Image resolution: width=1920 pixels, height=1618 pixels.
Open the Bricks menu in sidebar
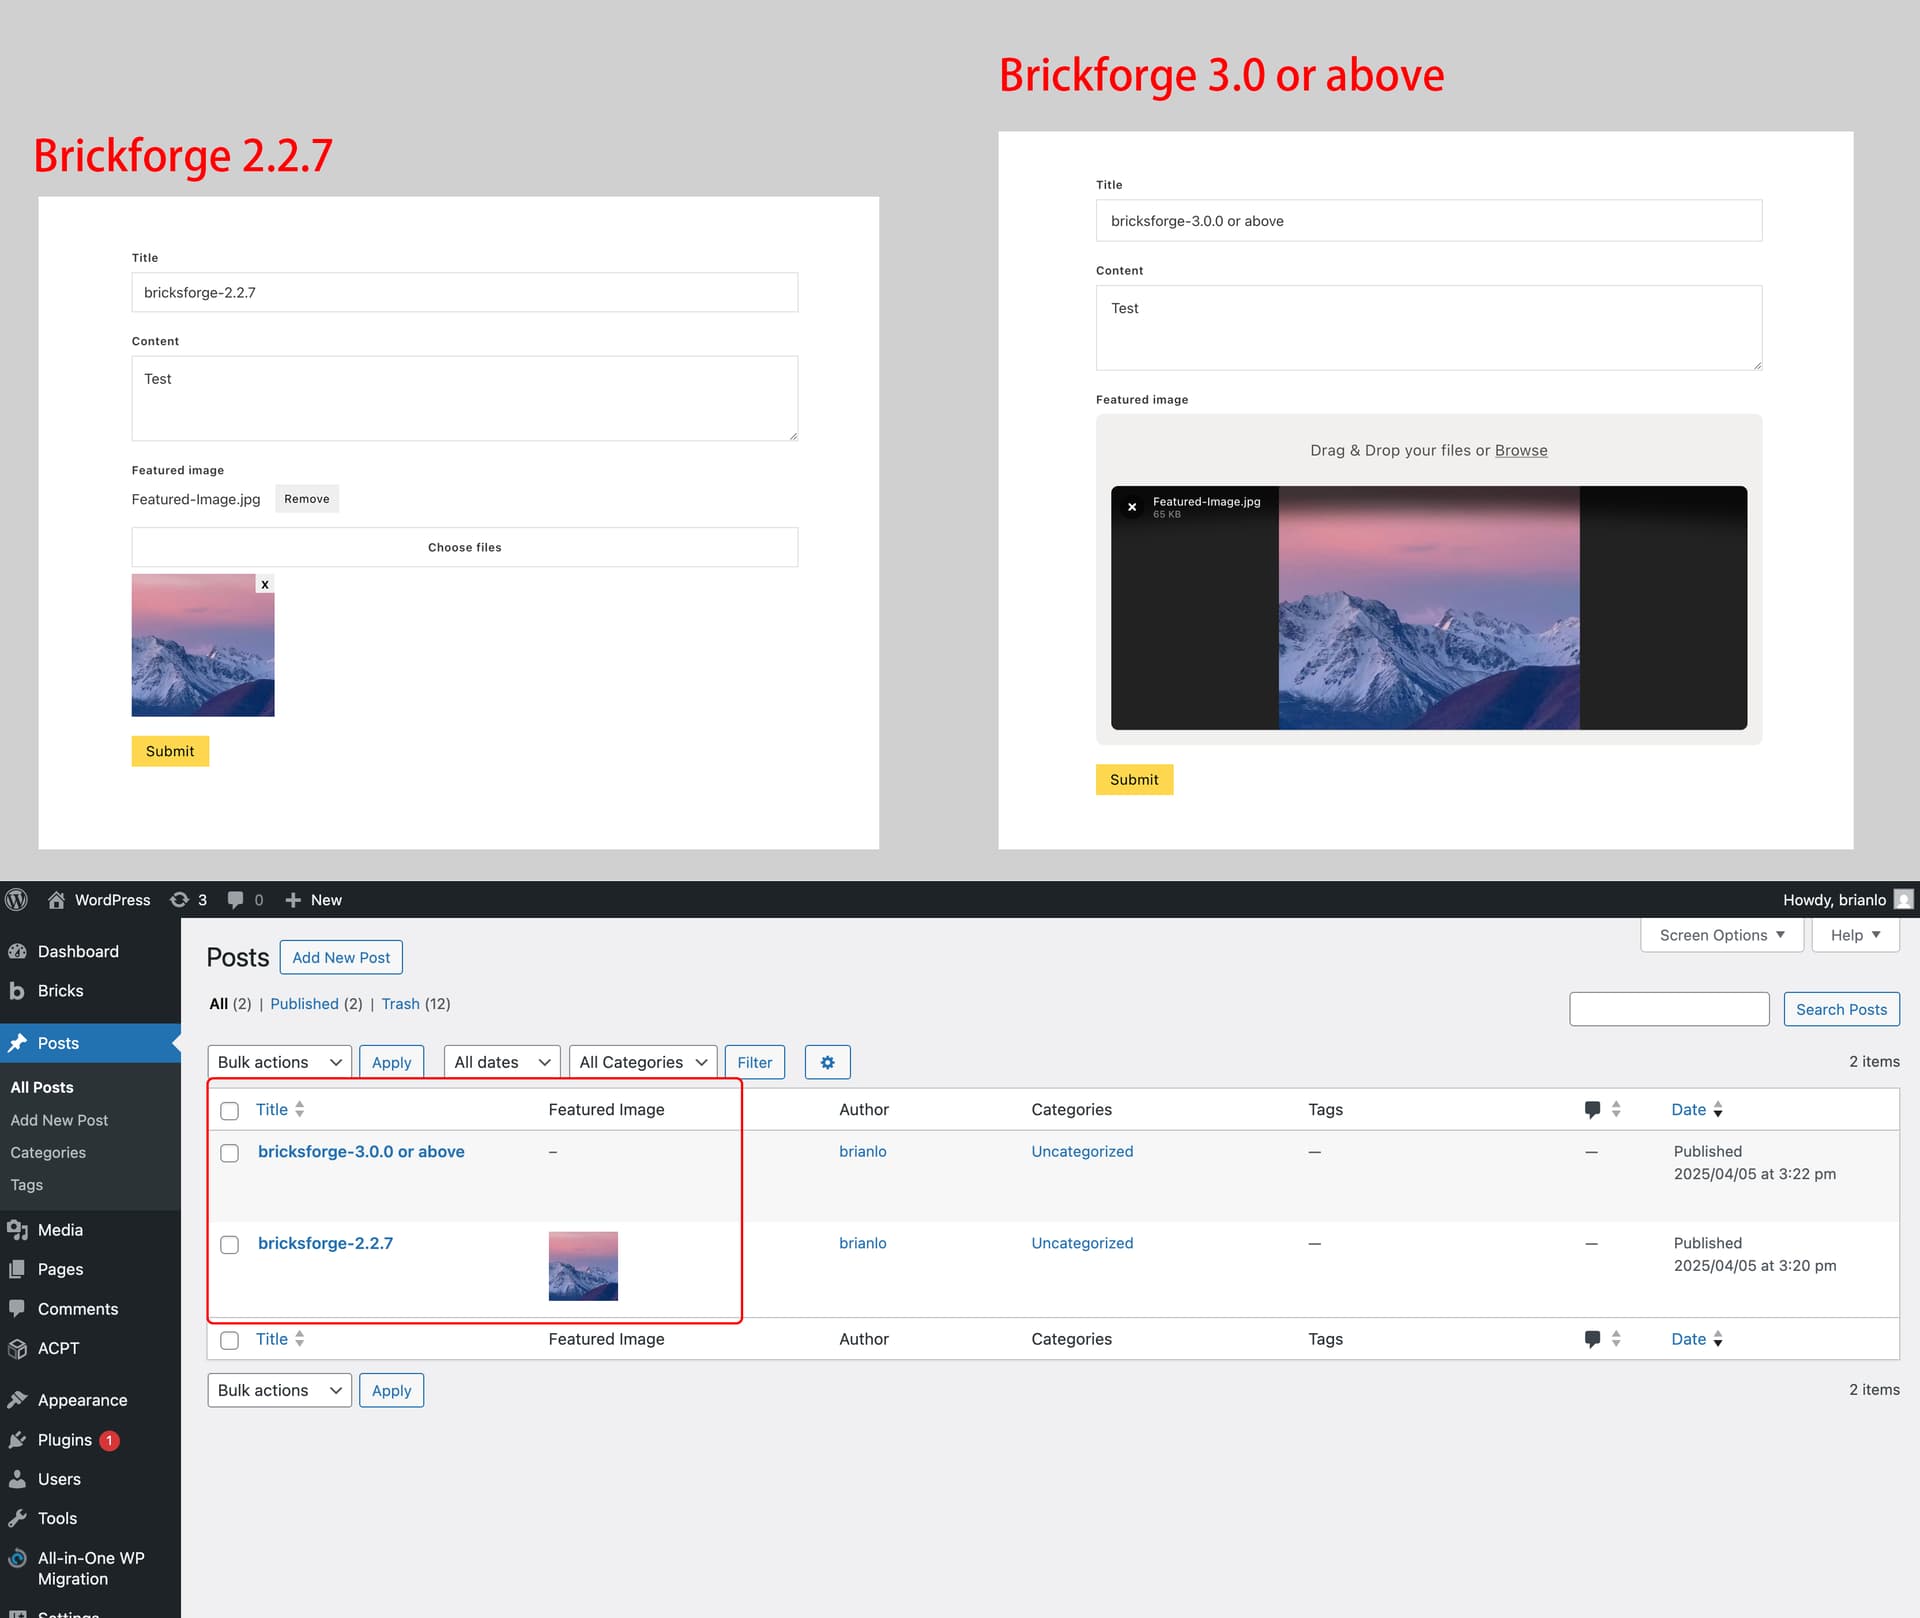coord(60,991)
